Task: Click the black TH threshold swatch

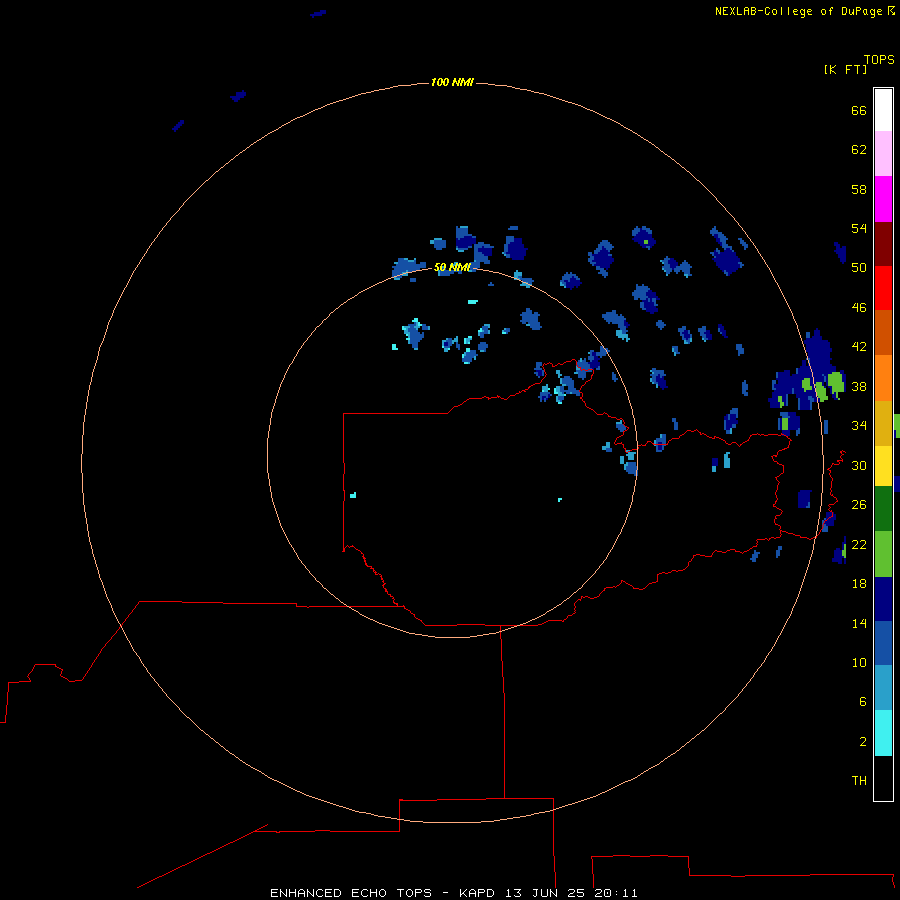Action: click(883, 778)
